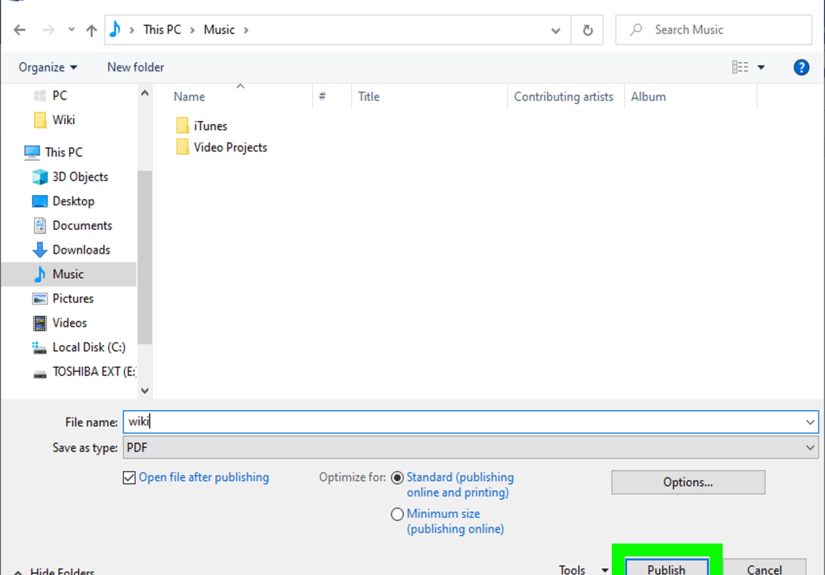Open Local Disk (C:) in navigation pane

click(88, 347)
